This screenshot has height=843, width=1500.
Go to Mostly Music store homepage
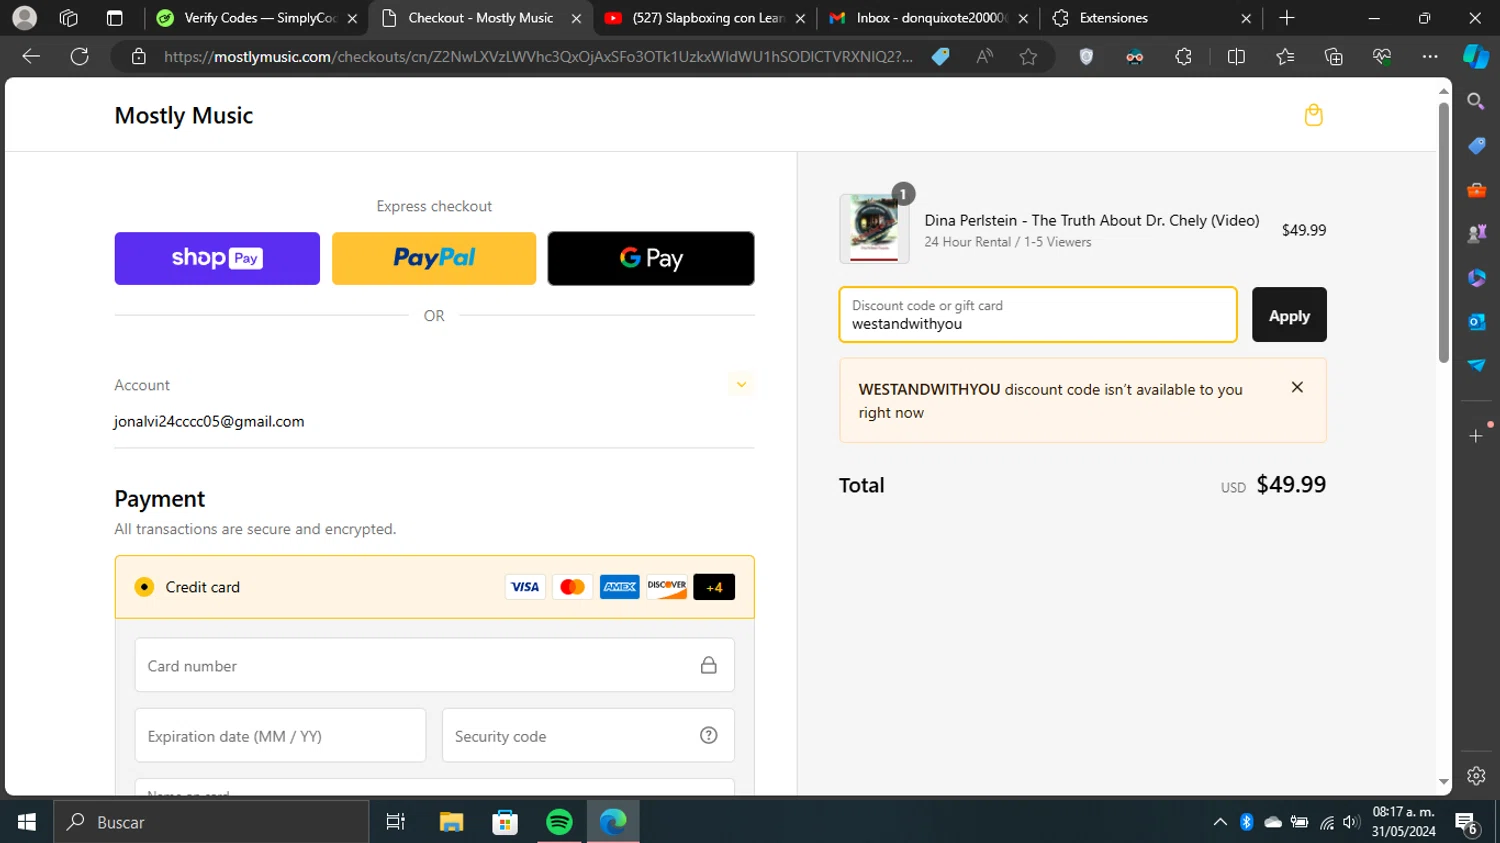(184, 116)
